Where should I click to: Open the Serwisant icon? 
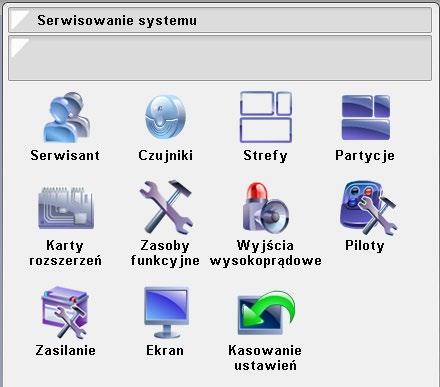[66, 117]
